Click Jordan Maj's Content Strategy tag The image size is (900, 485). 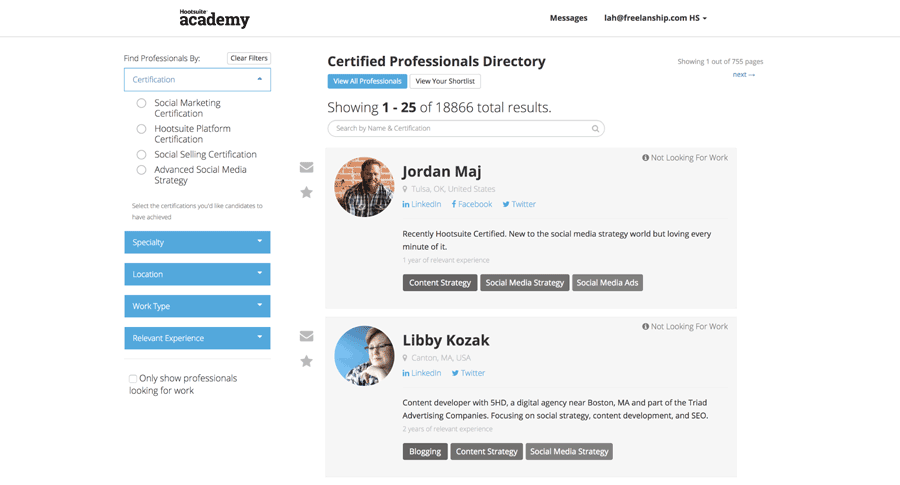[440, 283]
